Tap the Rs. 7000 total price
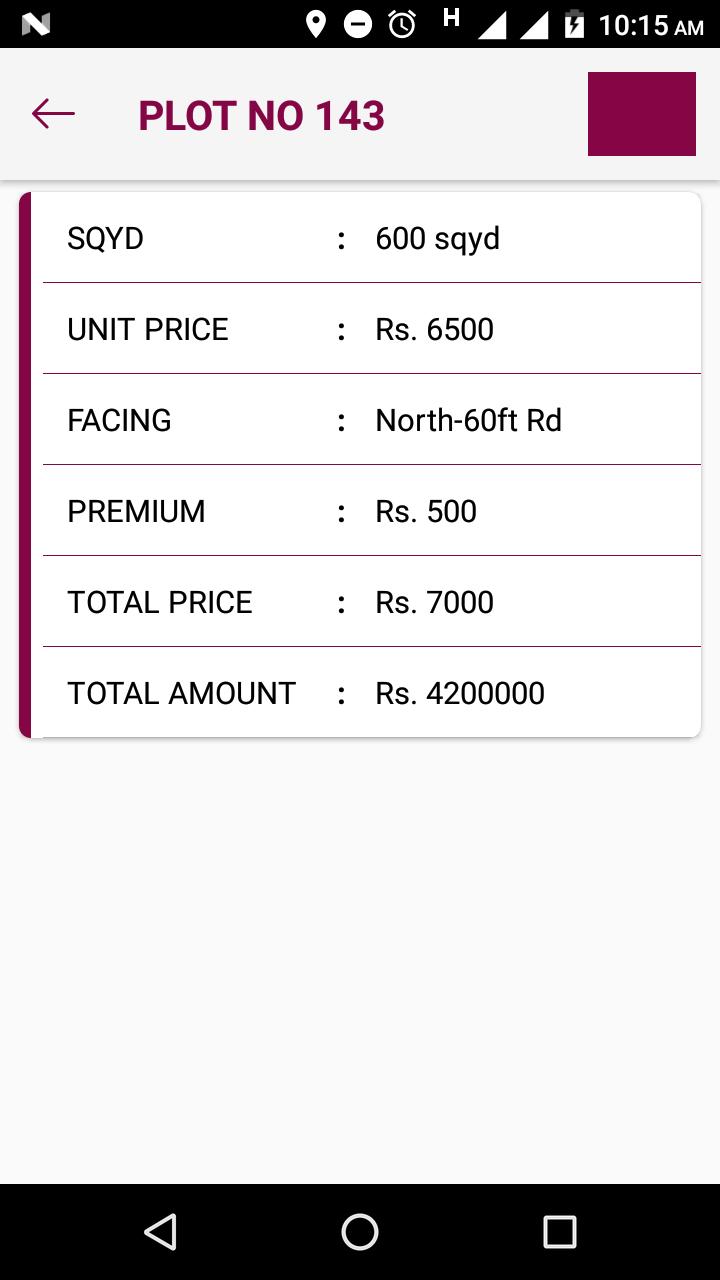 434,602
